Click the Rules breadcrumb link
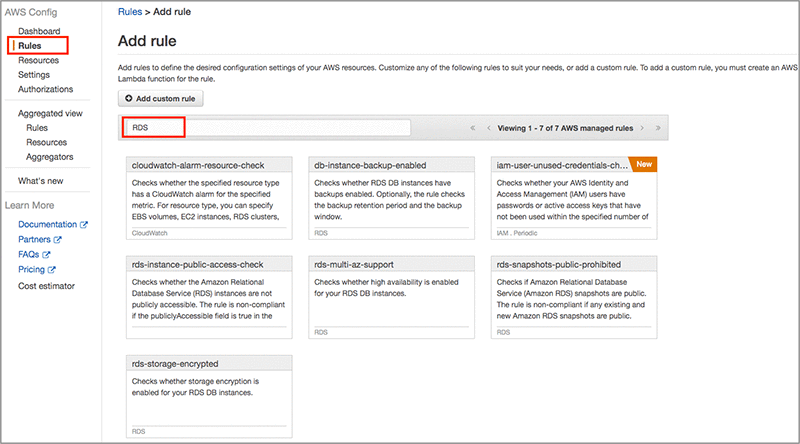Viewport: 800px width, 444px height. point(130,12)
